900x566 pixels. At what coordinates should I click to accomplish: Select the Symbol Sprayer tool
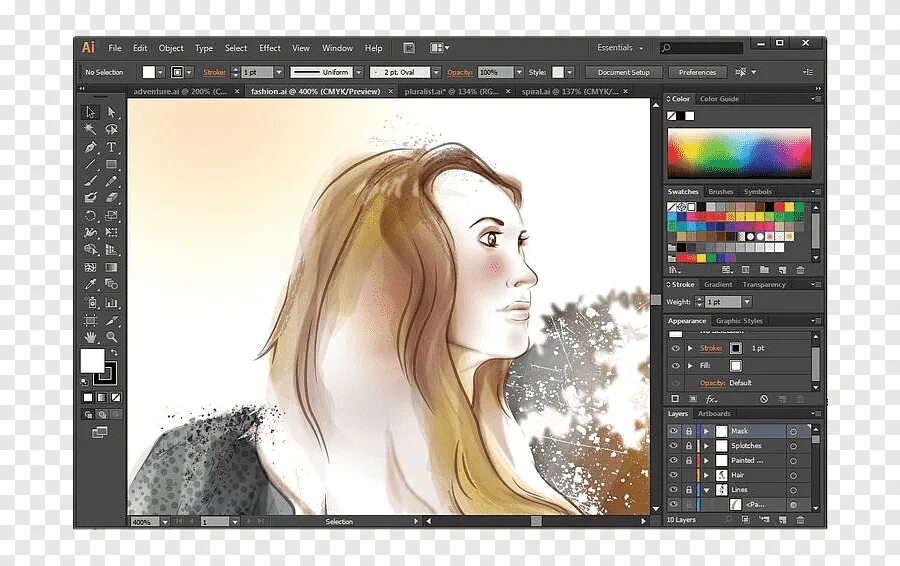click(x=90, y=303)
